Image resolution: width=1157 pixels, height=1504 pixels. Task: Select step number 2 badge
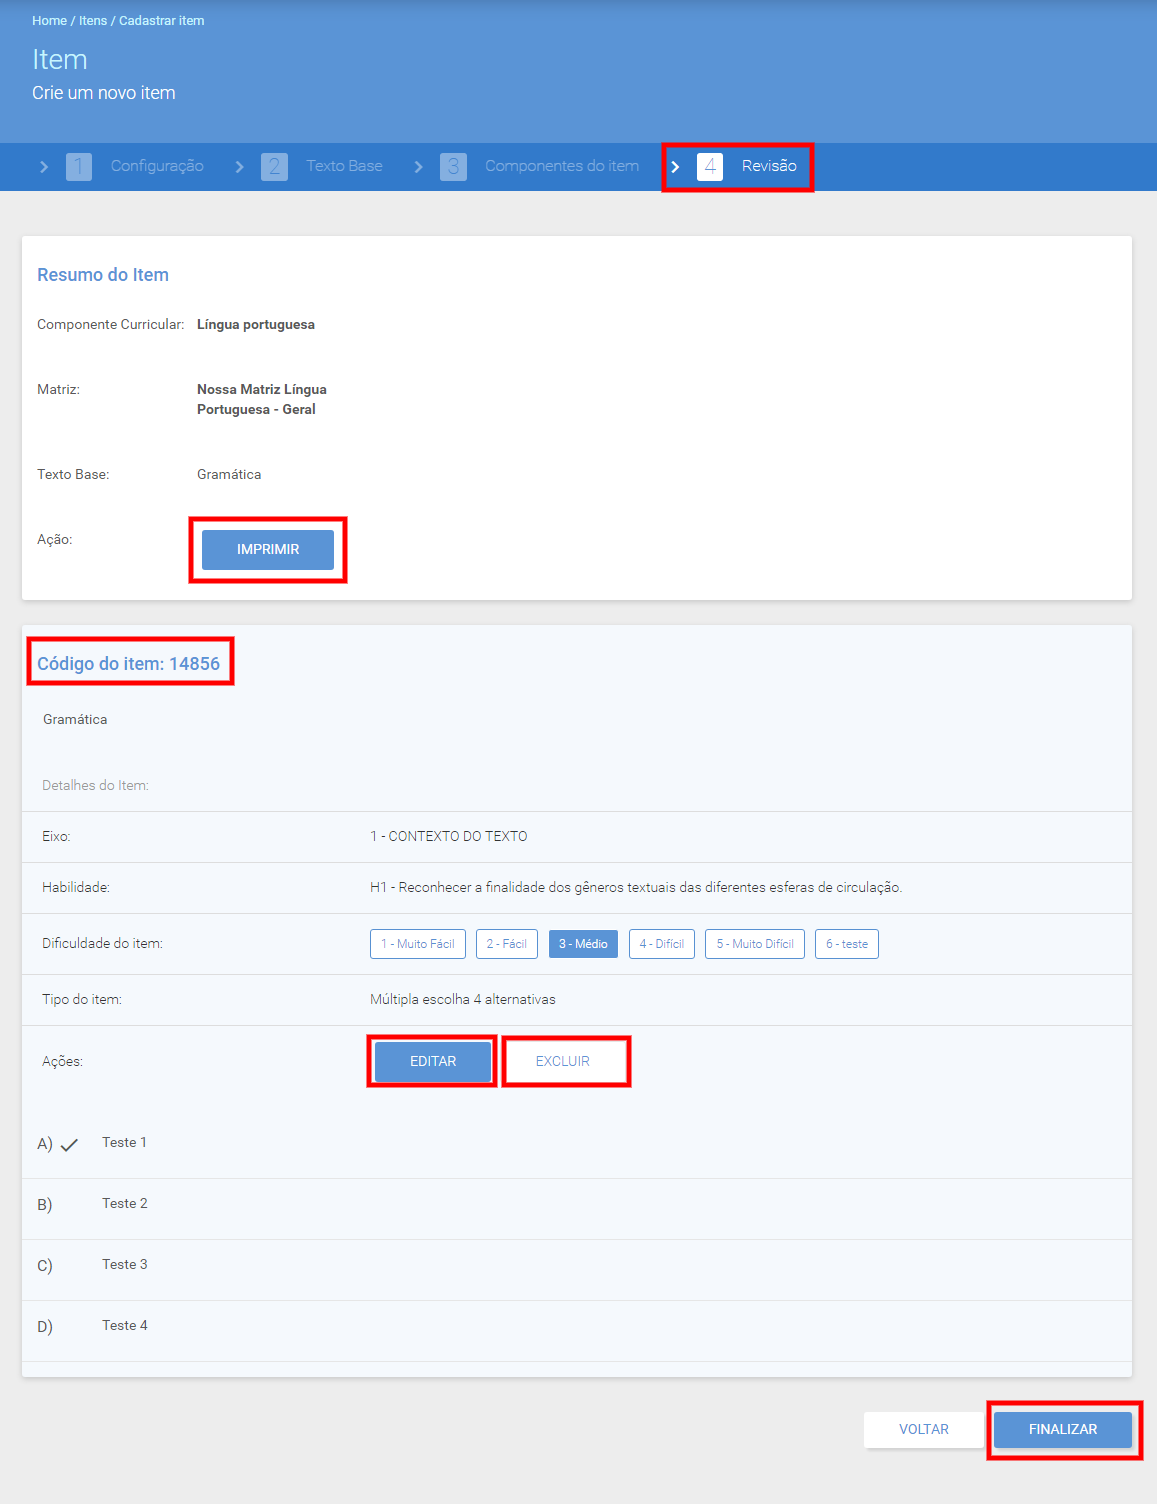point(274,167)
